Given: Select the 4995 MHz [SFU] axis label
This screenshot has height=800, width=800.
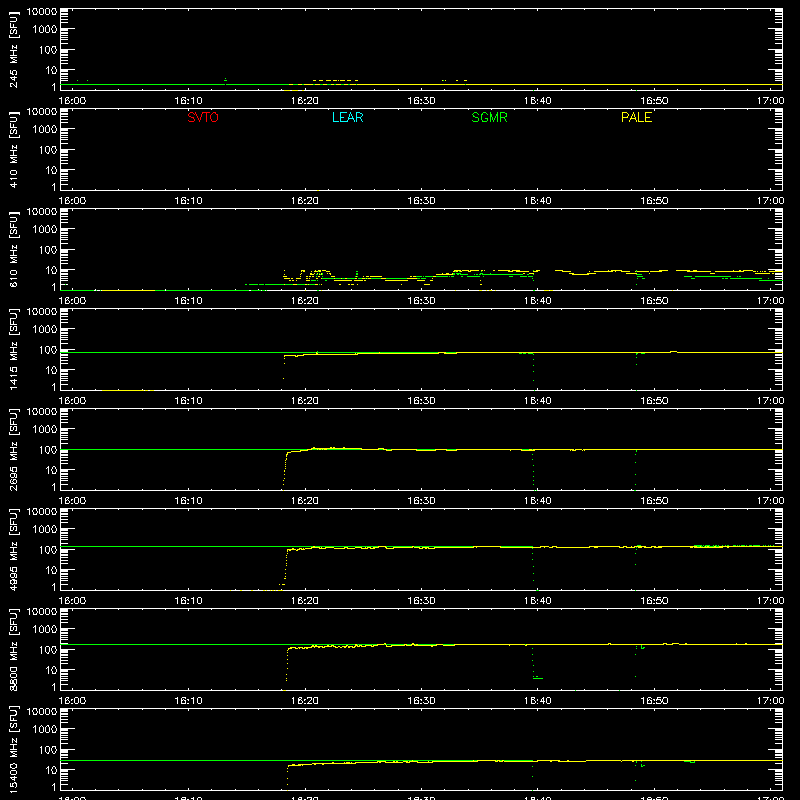Looking at the screenshot, I should (14, 550).
